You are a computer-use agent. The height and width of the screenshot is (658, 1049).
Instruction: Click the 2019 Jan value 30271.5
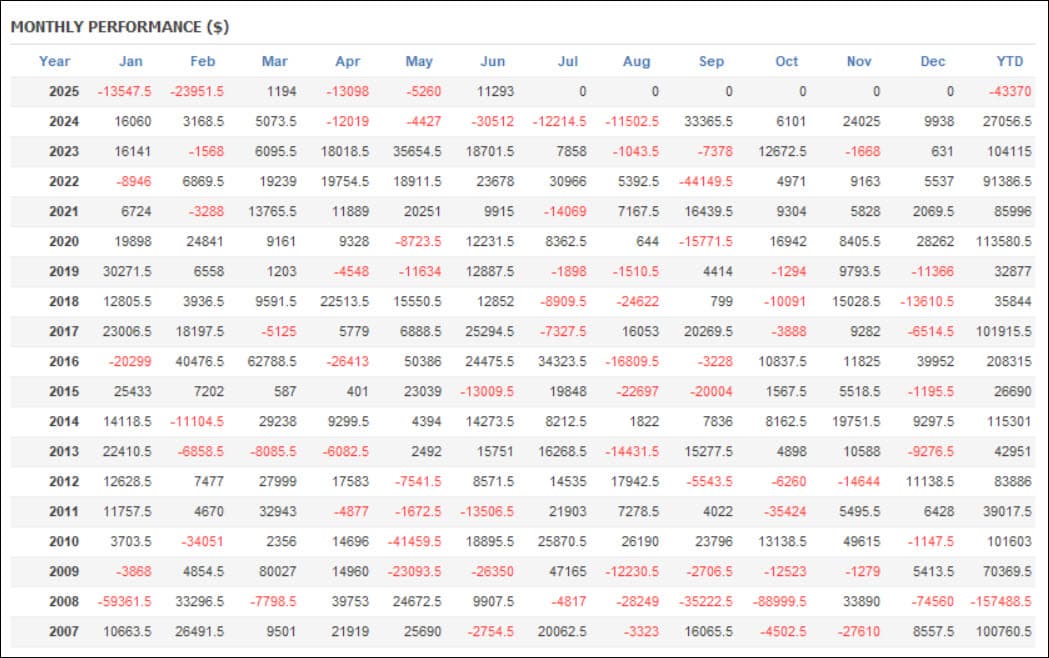tap(127, 271)
